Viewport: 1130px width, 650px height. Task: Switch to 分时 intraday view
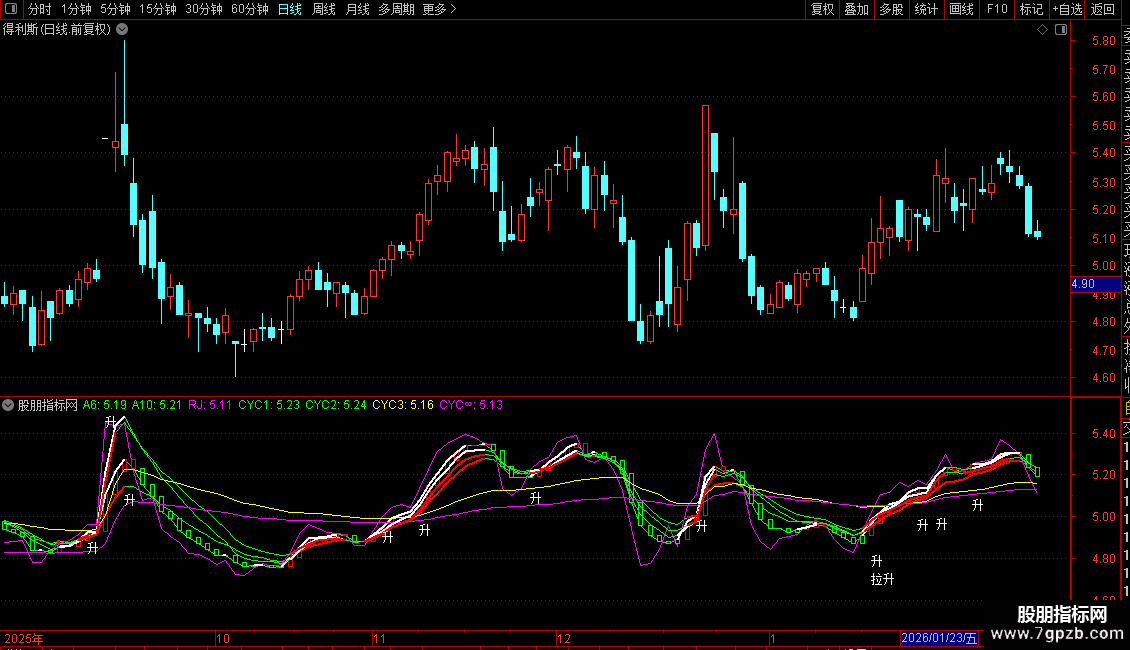[40, 9]
